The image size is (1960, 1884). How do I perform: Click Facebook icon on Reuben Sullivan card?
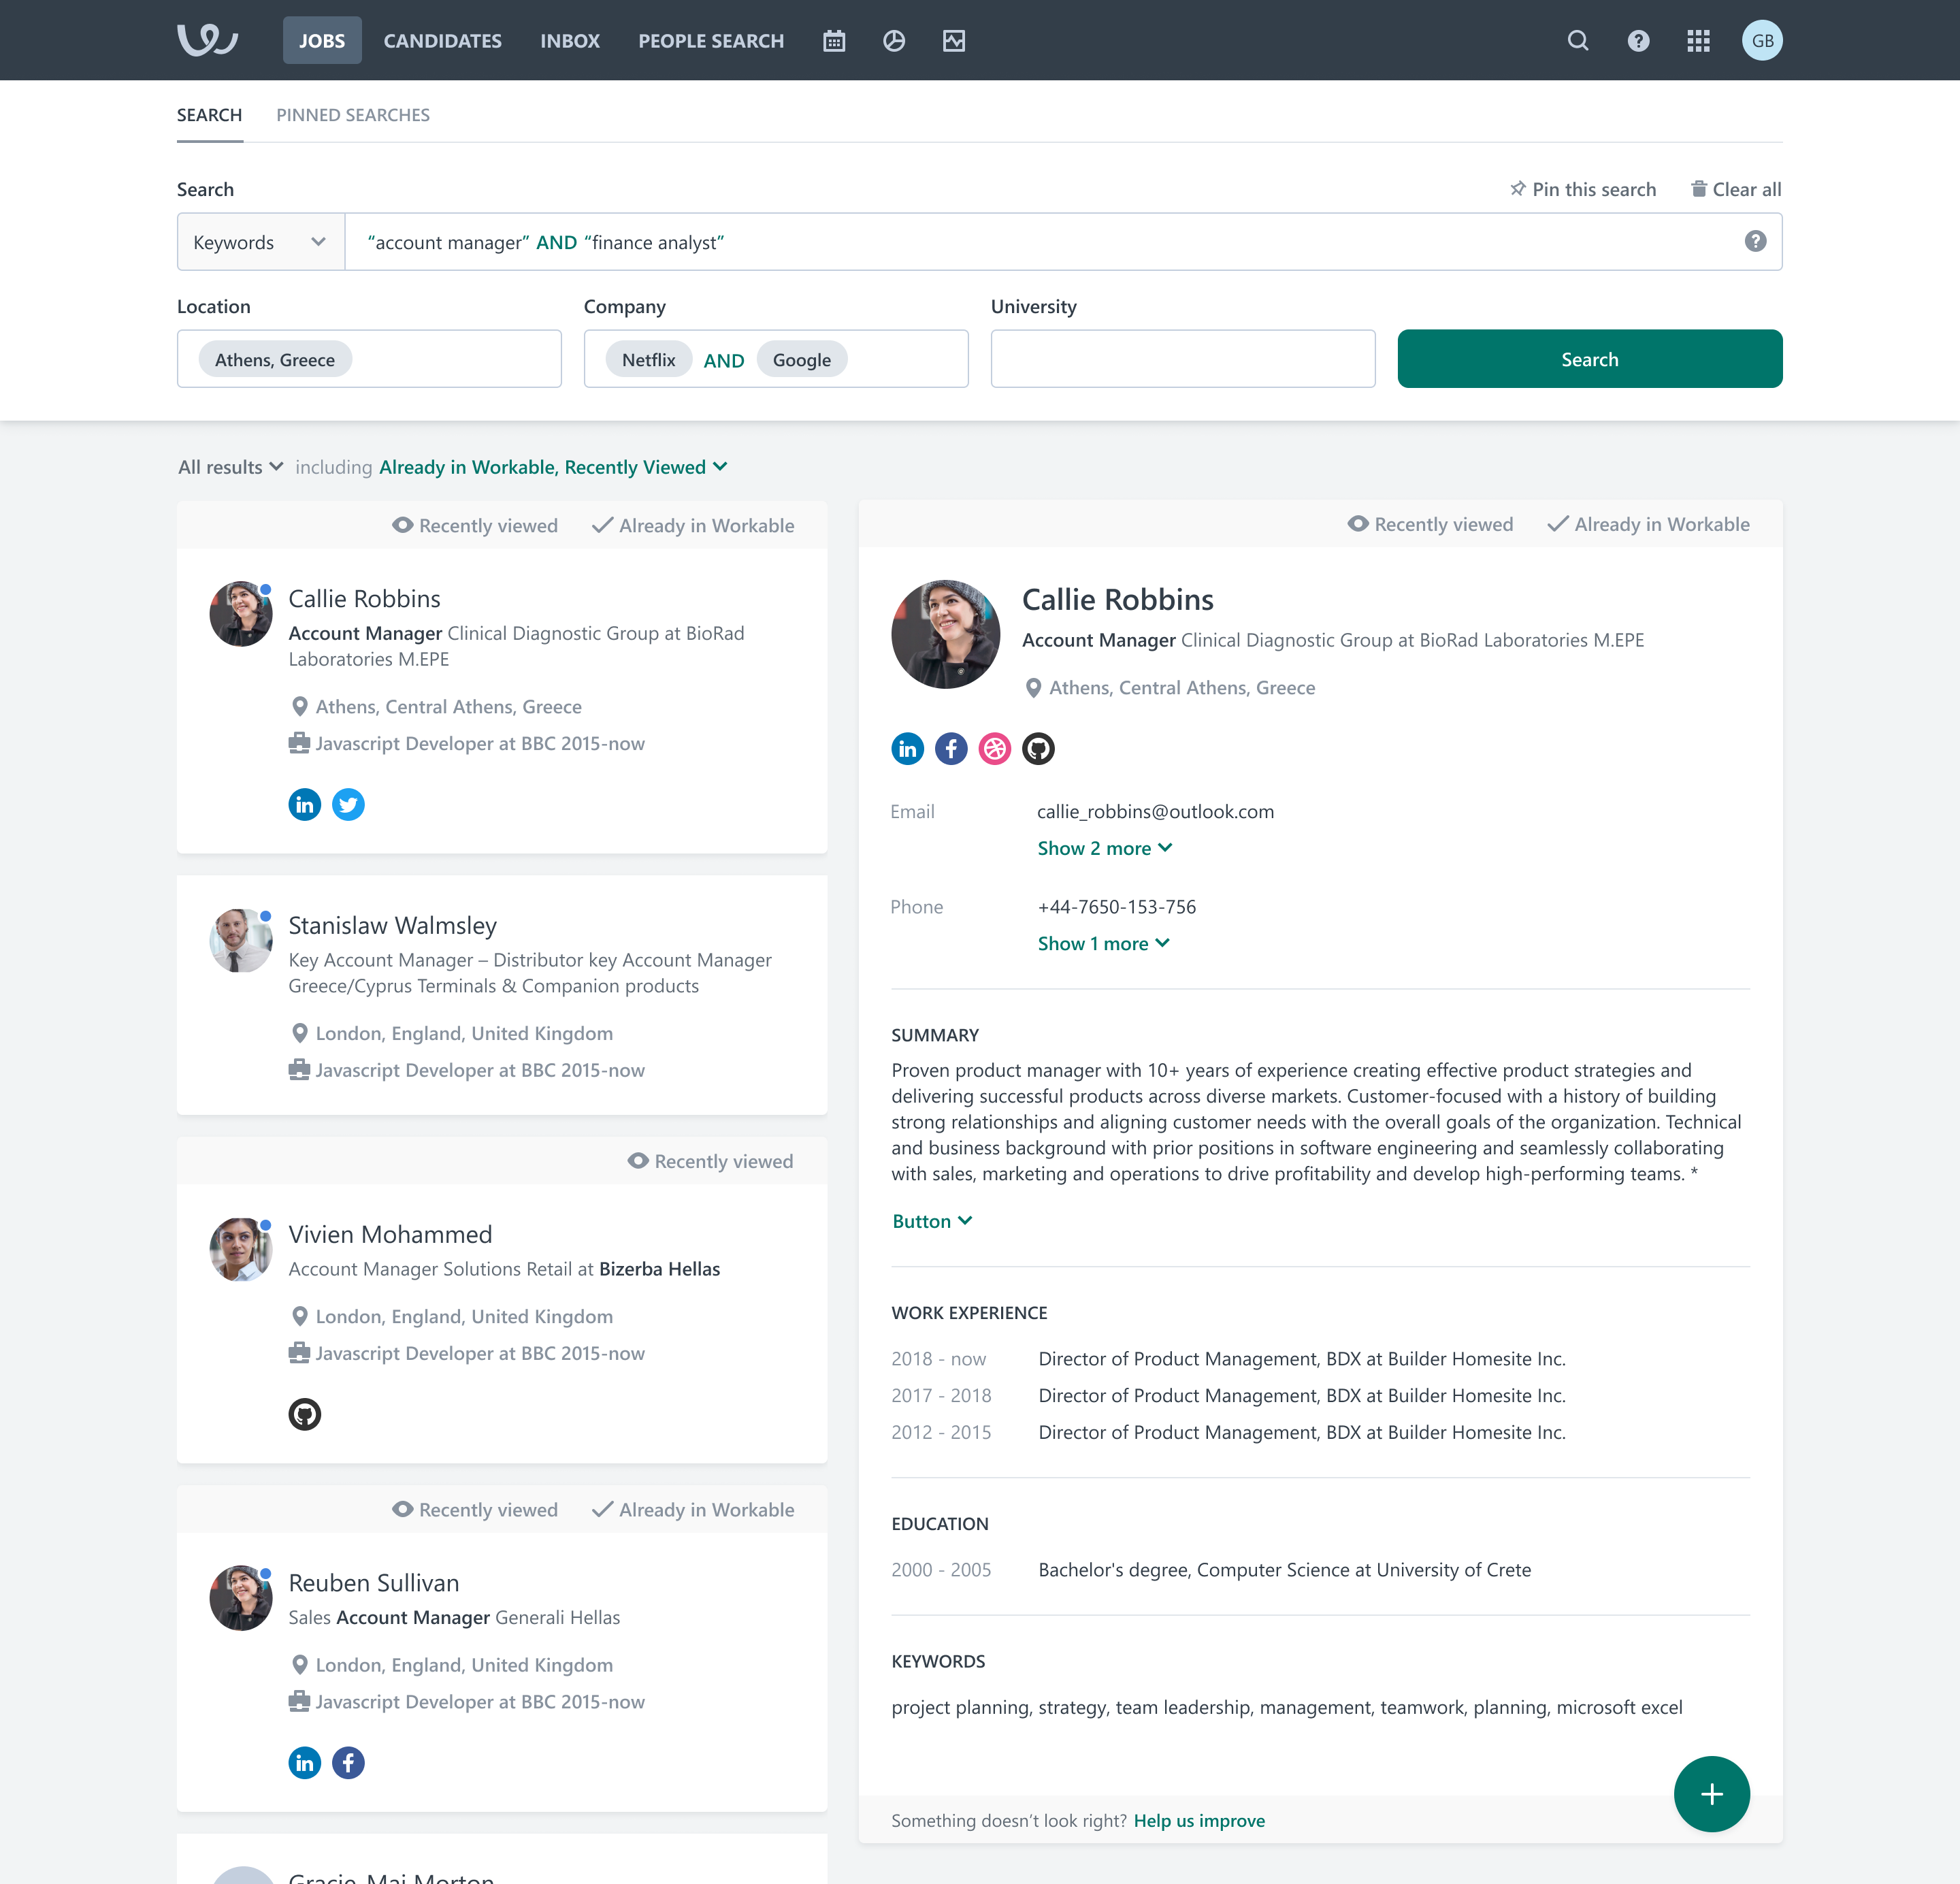[348, 1763]
